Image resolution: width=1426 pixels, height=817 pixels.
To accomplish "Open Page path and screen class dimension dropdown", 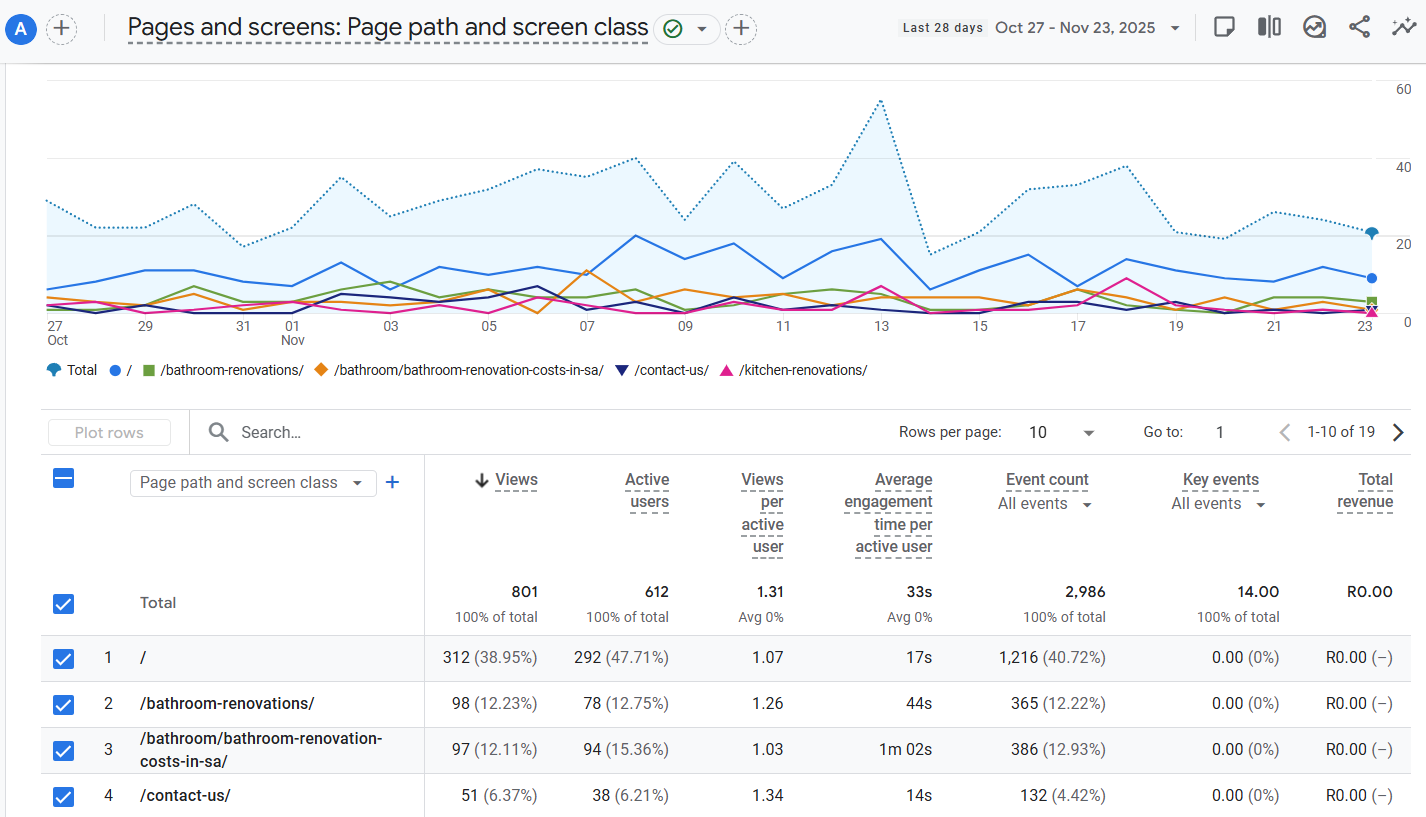I will click(253, 483).
